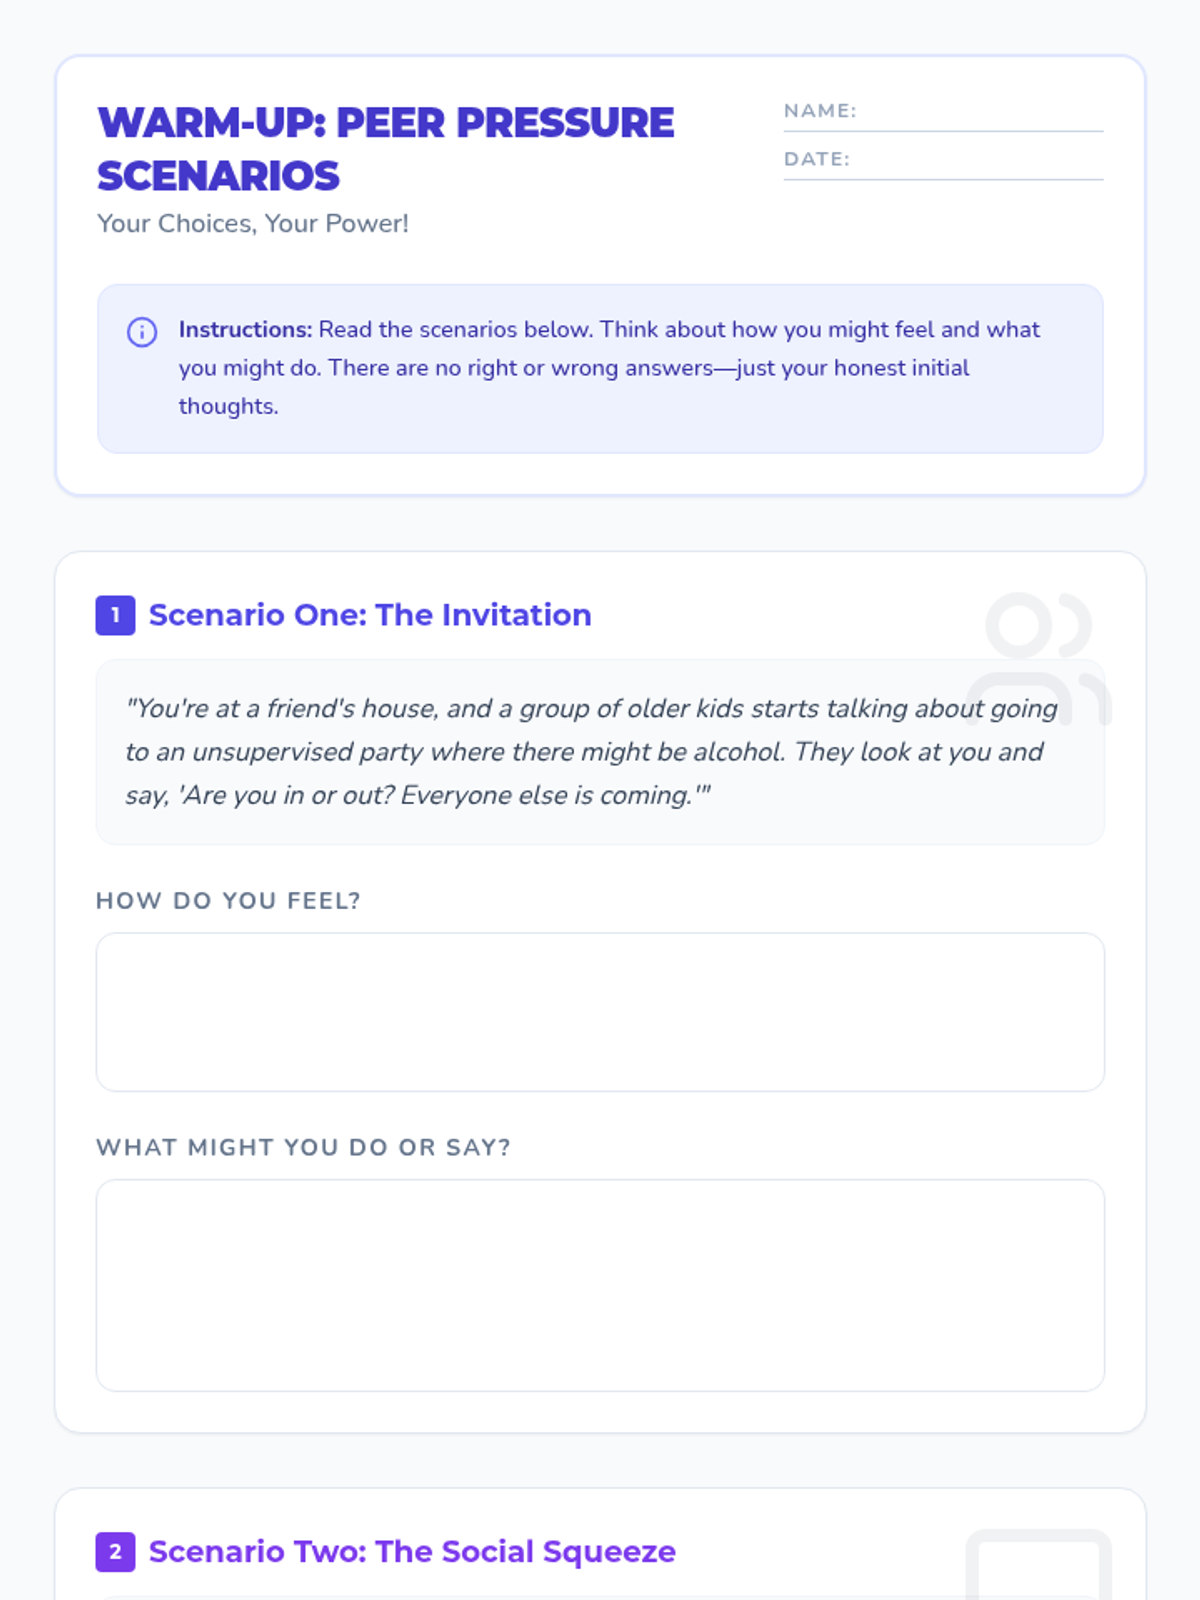This screenshot has width=1200, height=1600.
Task: Click the 'HOW DO YOU FEEL?' label
Action: coord(228,901)
